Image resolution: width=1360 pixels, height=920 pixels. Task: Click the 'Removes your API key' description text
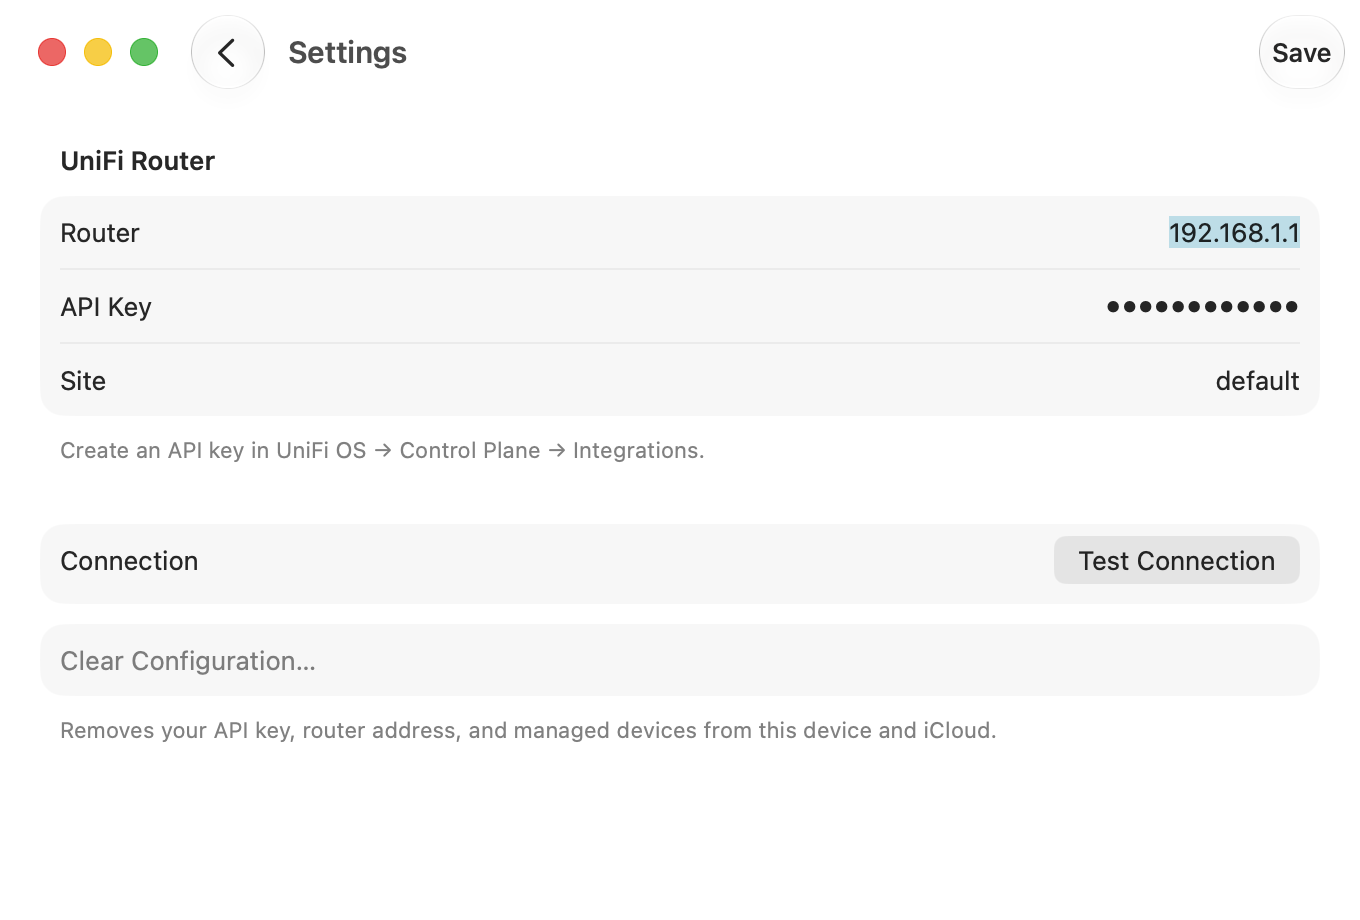pos(528,730)
